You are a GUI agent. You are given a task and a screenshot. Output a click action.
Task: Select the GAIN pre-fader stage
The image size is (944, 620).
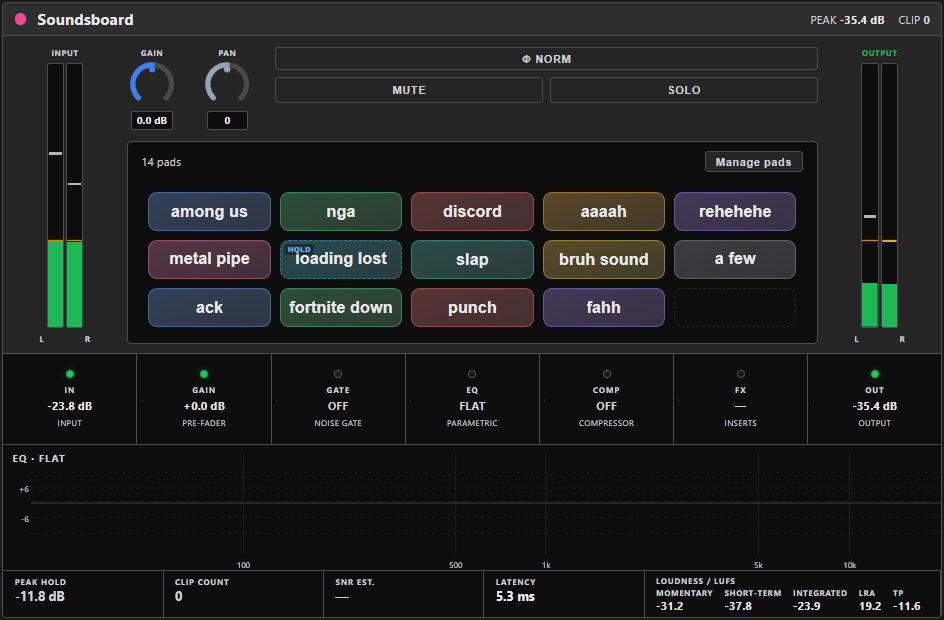point(204,399)
